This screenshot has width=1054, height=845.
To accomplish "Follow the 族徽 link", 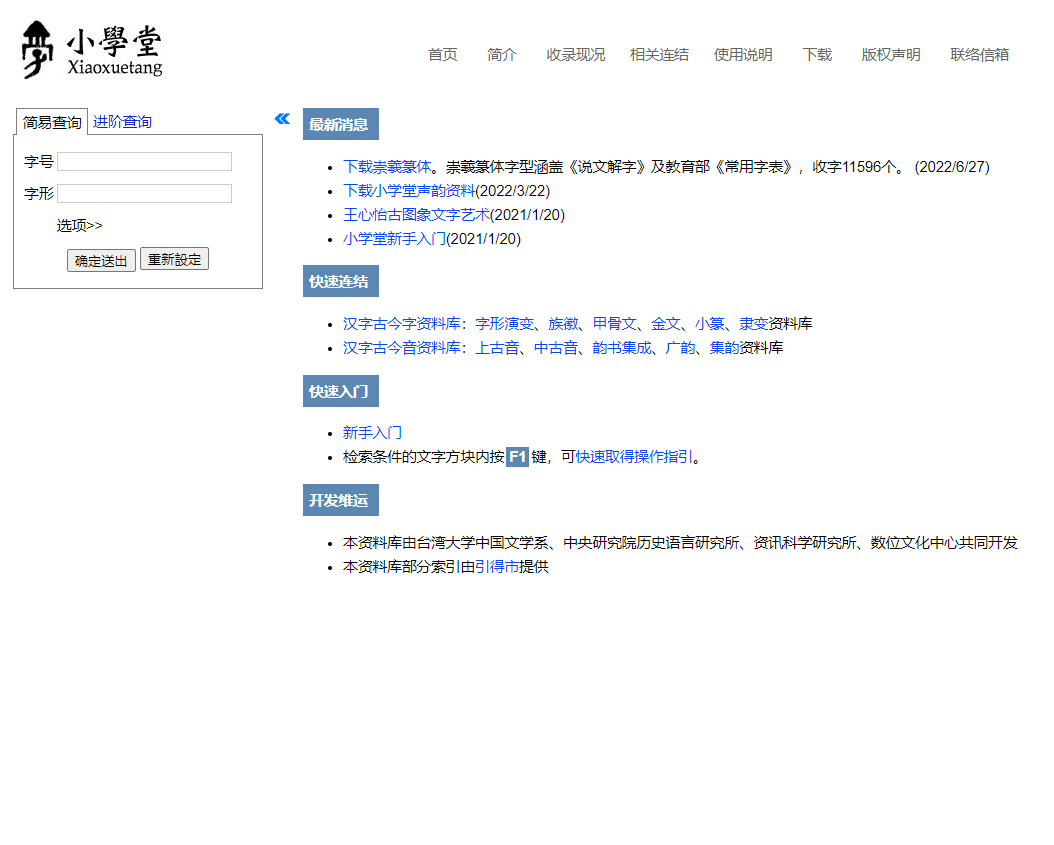I will (x=563, y=324).
